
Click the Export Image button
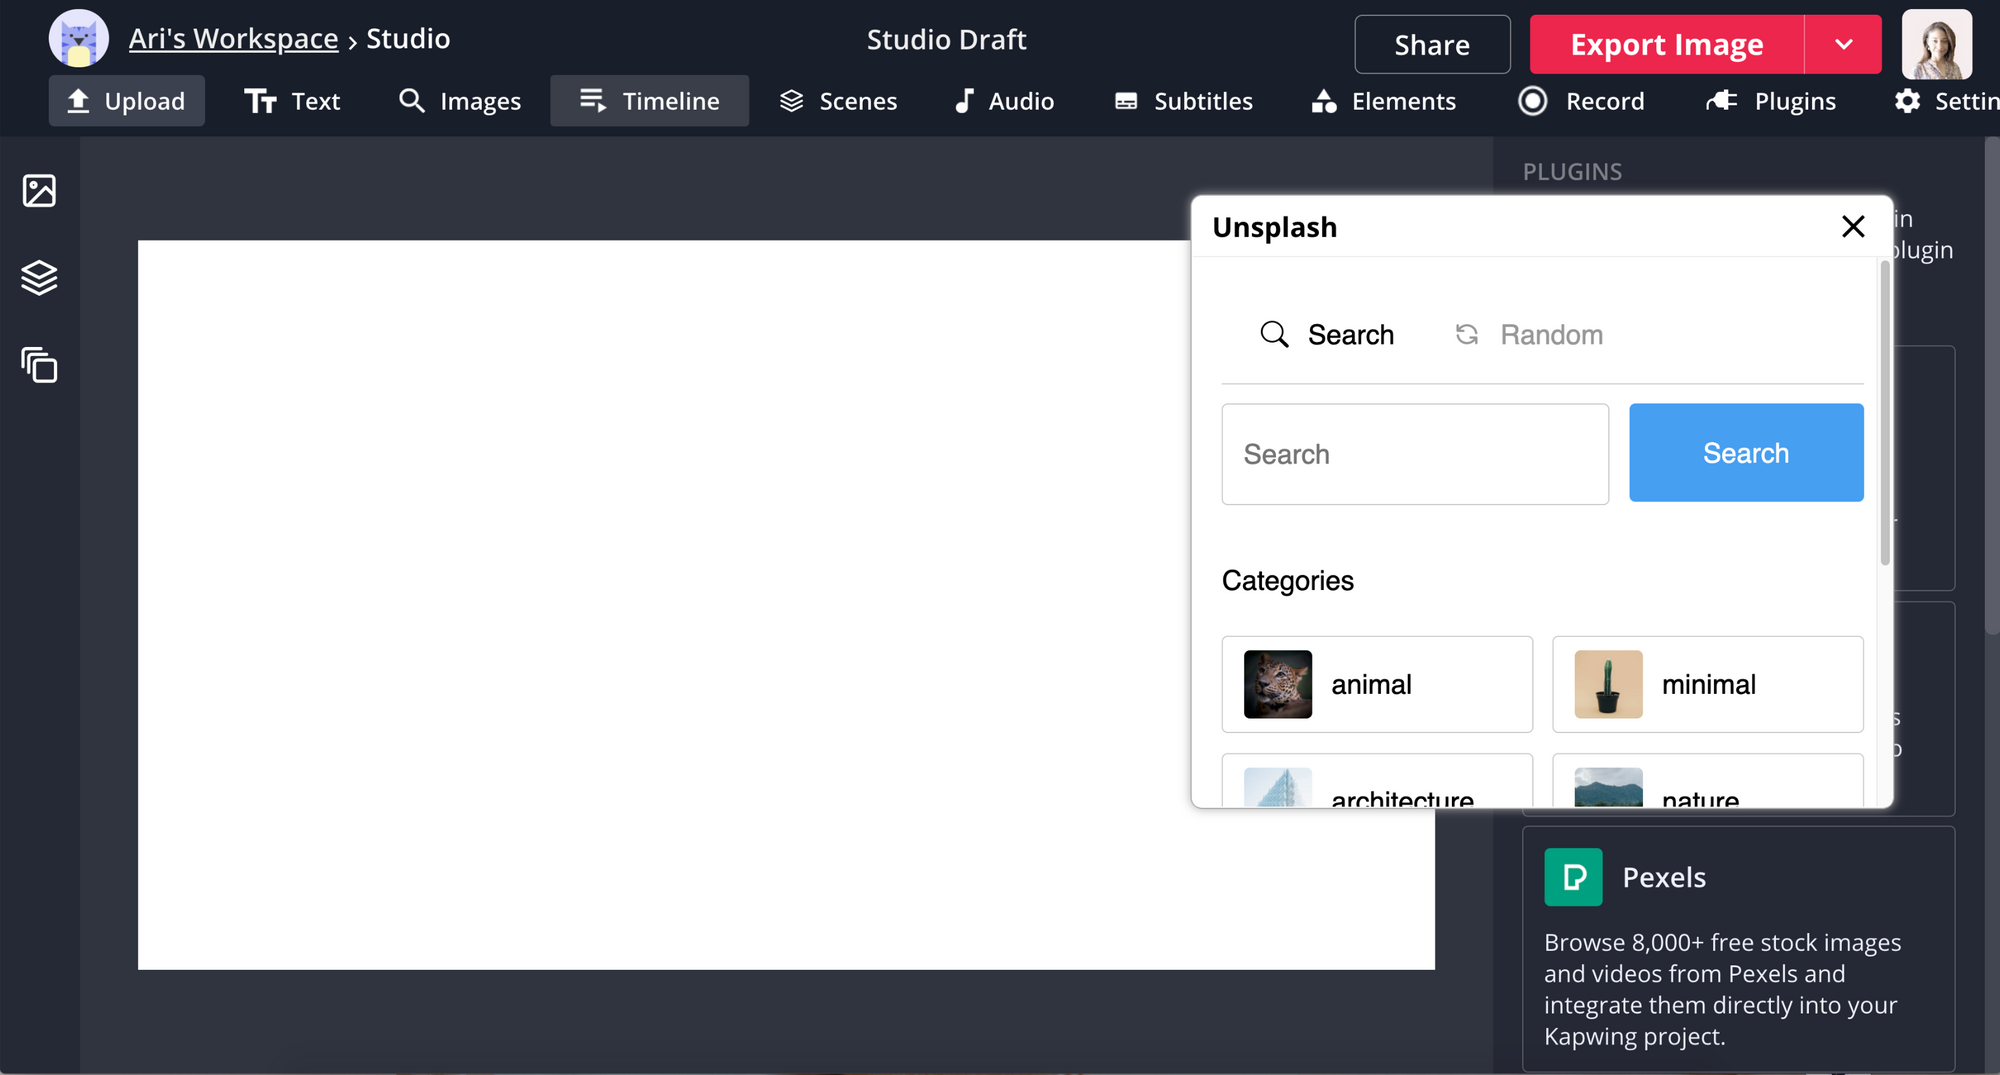click(1666, 45)
